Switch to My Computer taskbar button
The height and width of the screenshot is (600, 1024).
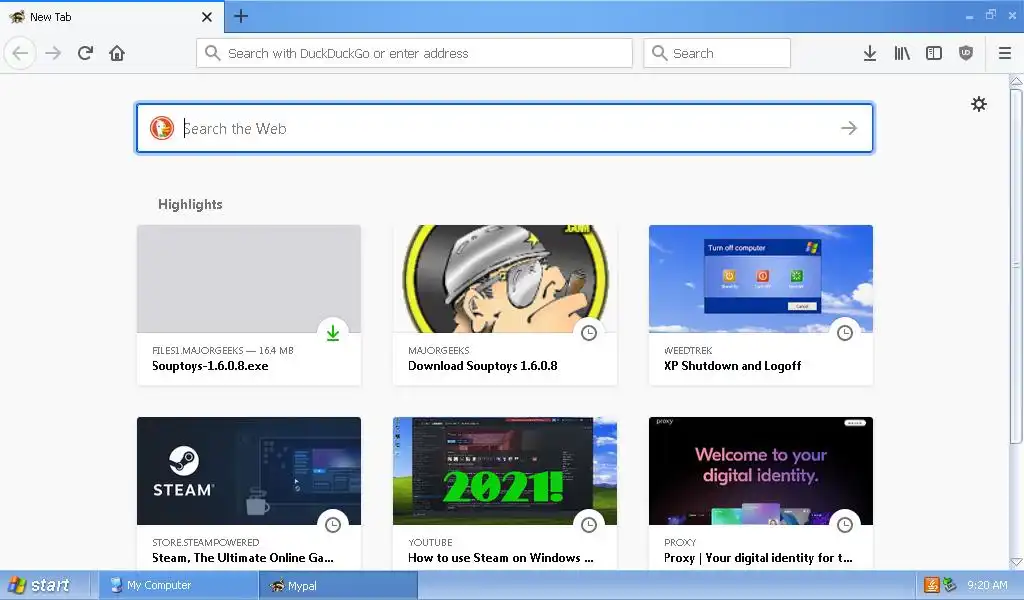pos(178,586)
